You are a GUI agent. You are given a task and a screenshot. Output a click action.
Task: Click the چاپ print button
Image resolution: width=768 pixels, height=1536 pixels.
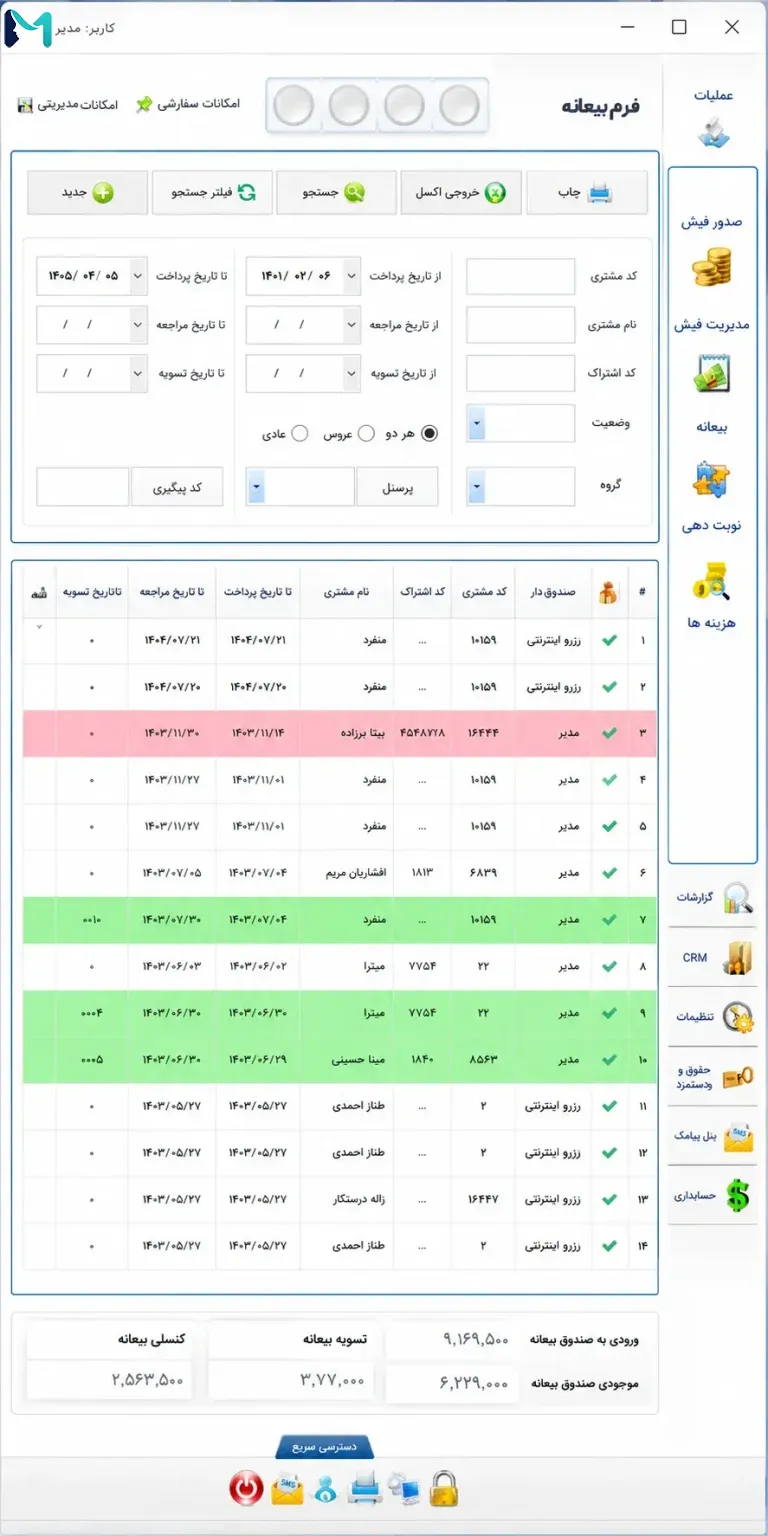[587, 193]
